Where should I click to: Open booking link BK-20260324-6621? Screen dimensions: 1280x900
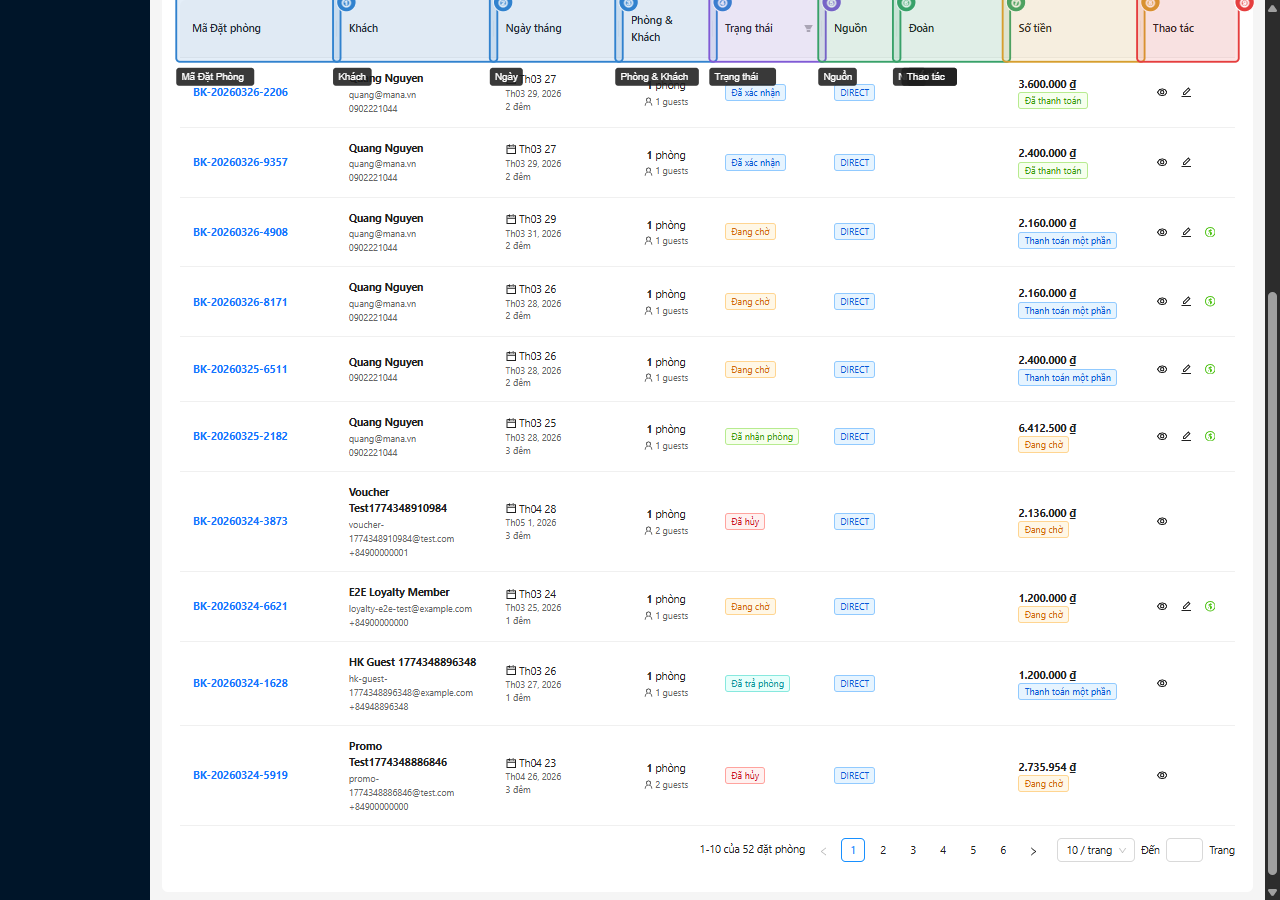tap(240, 606)
